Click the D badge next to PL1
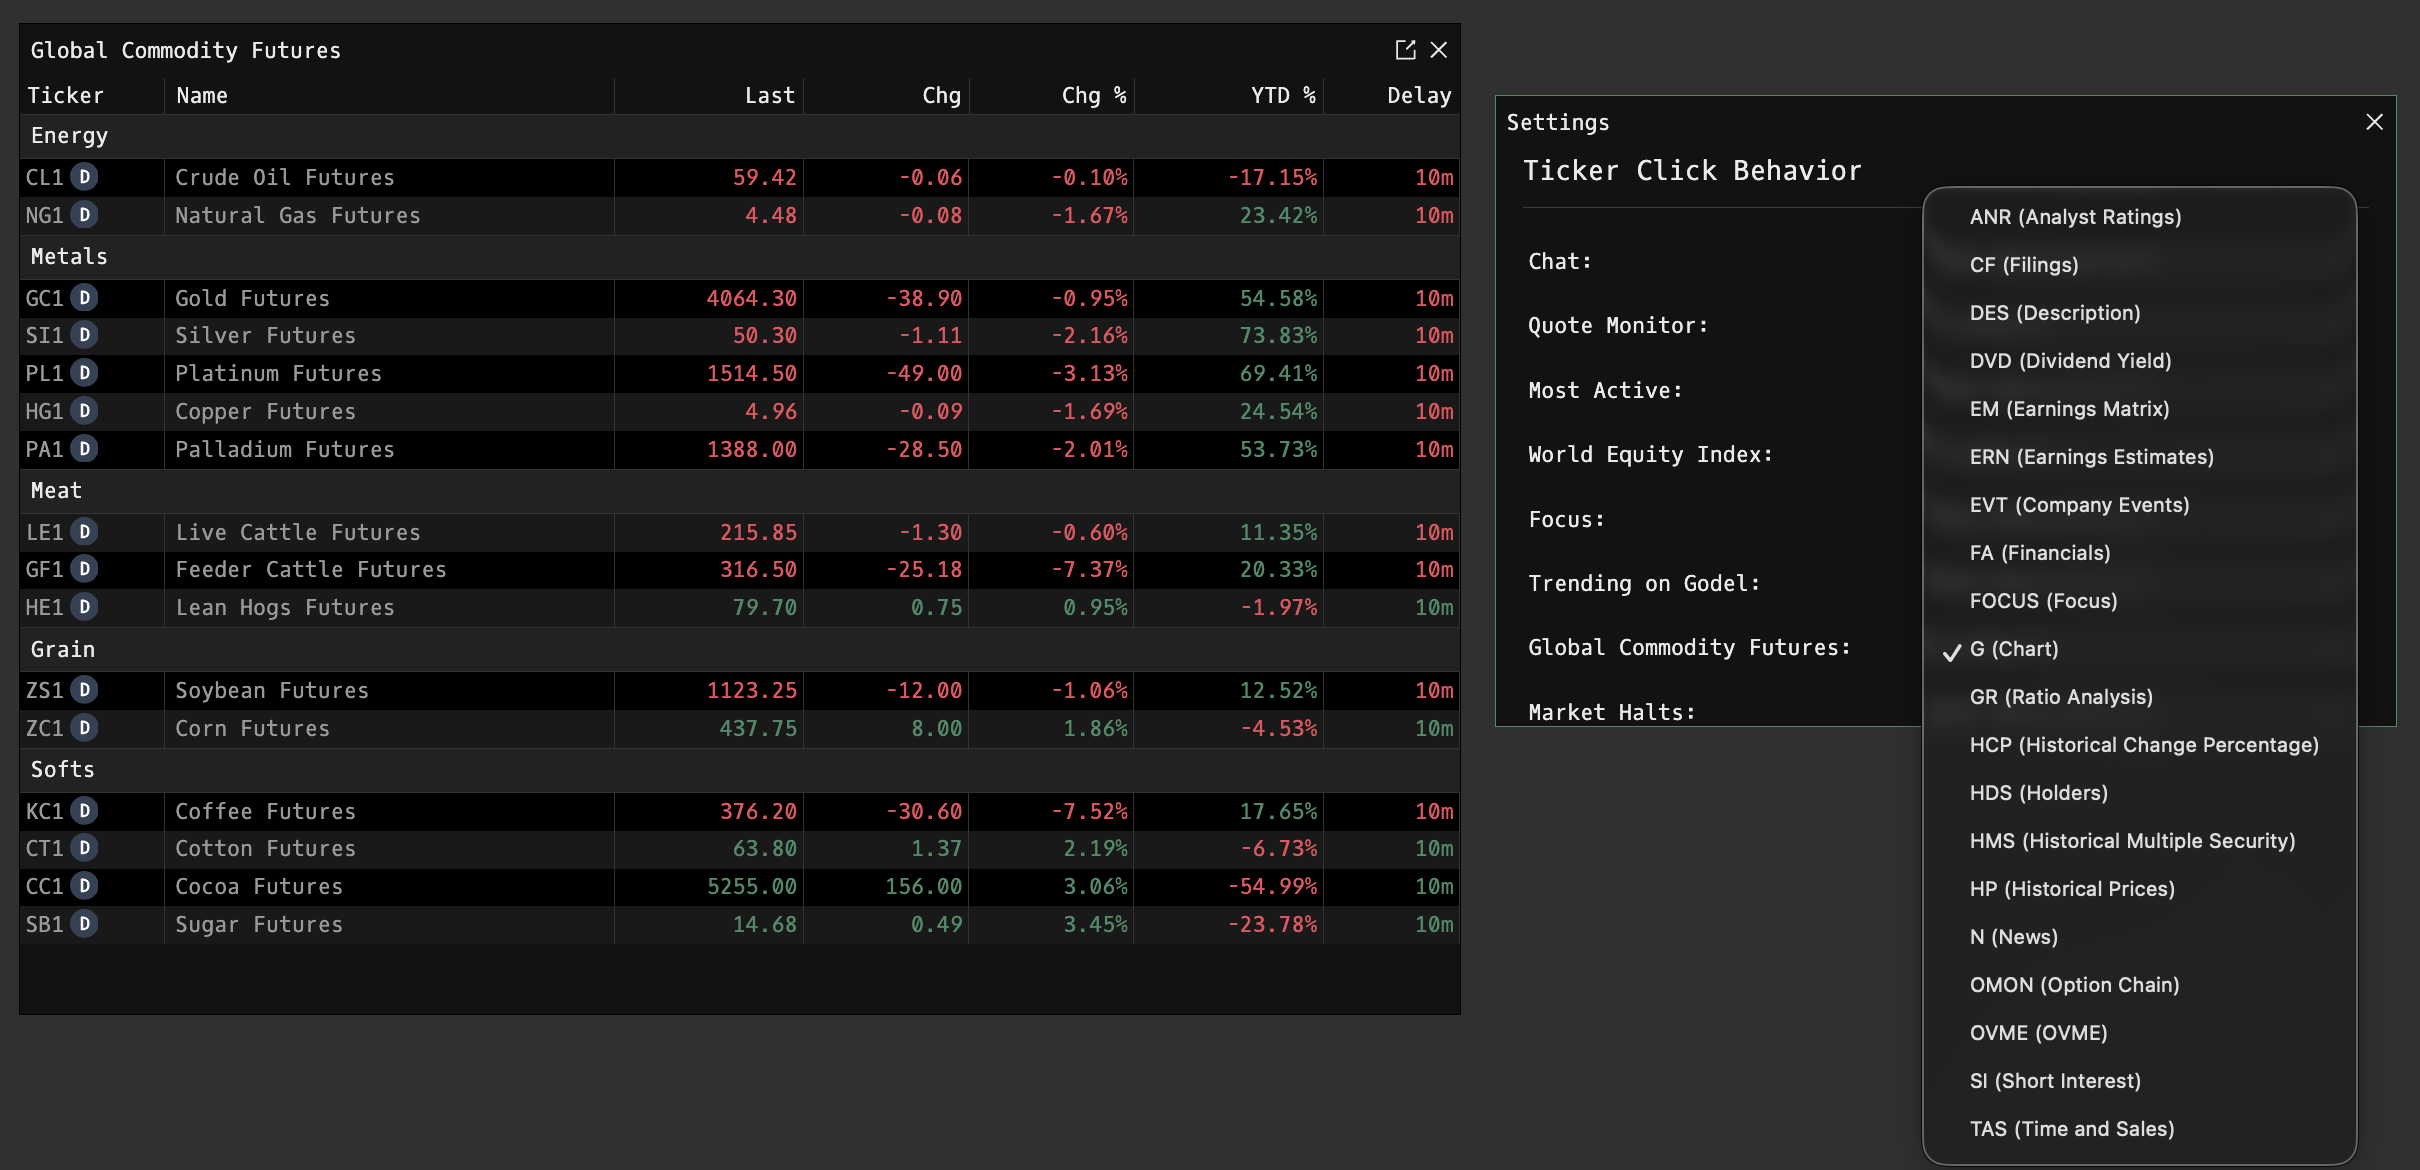 click(85, 373)
